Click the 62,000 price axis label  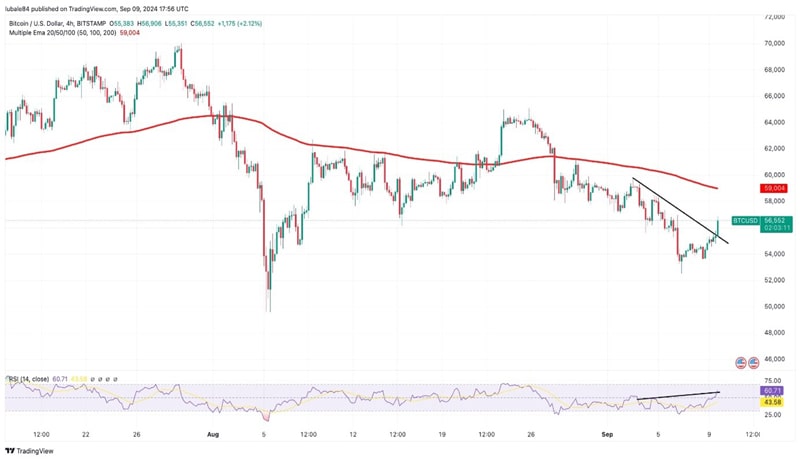774,148
